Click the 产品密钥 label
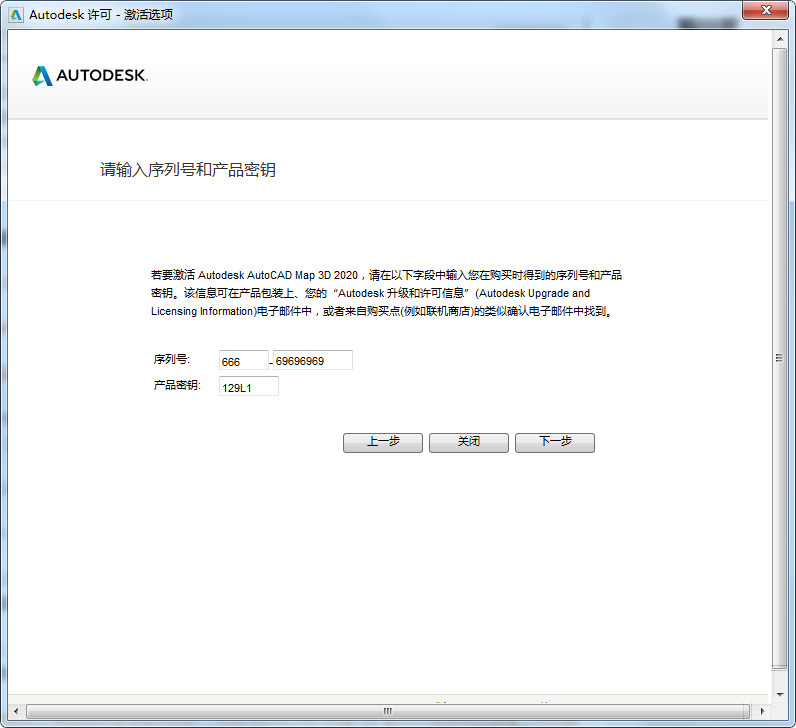The width and height of the screenshot is (796, 728). coord(177,385)
